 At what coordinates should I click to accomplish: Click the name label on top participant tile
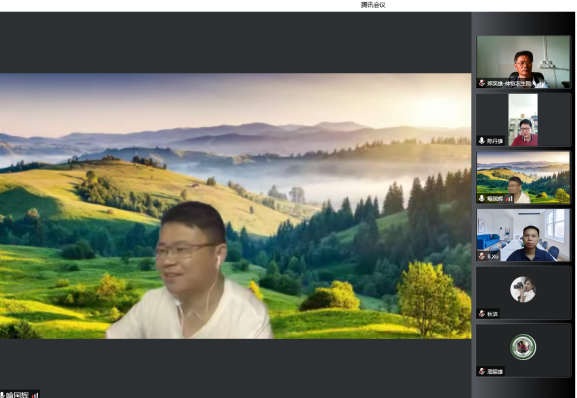(x=509, y=84)
